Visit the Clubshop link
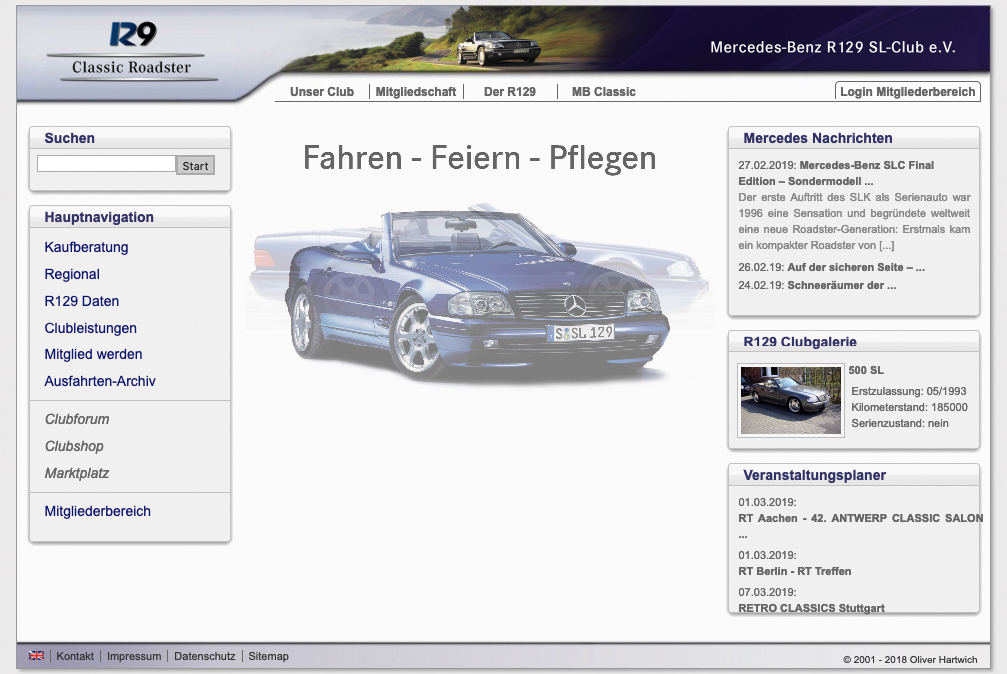Image resolution: width=1007 pixels, height=674 pixels. (74, 446)
